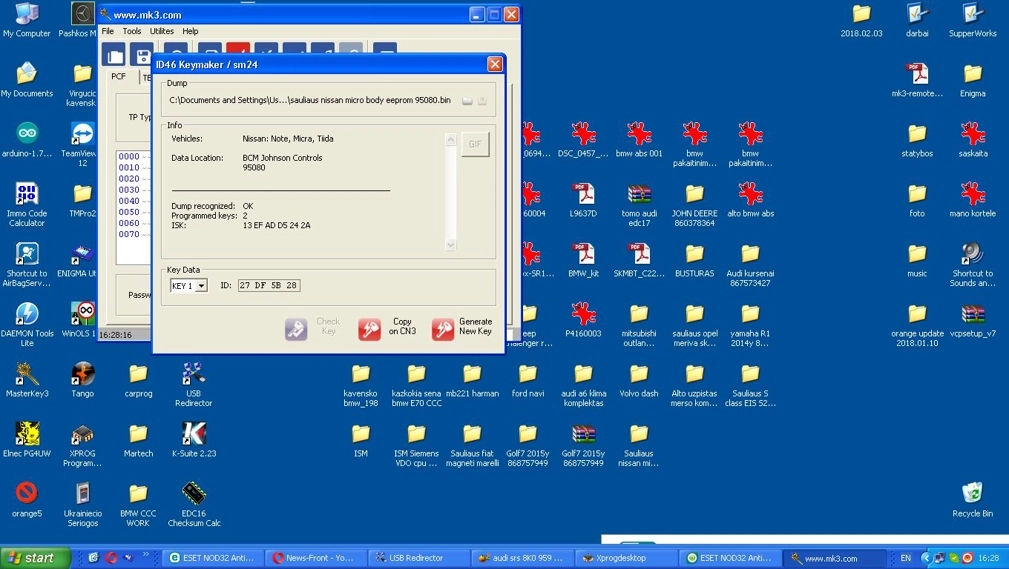1009x569 pixels.
Task: Open the File menu
Action: point(107,31)
